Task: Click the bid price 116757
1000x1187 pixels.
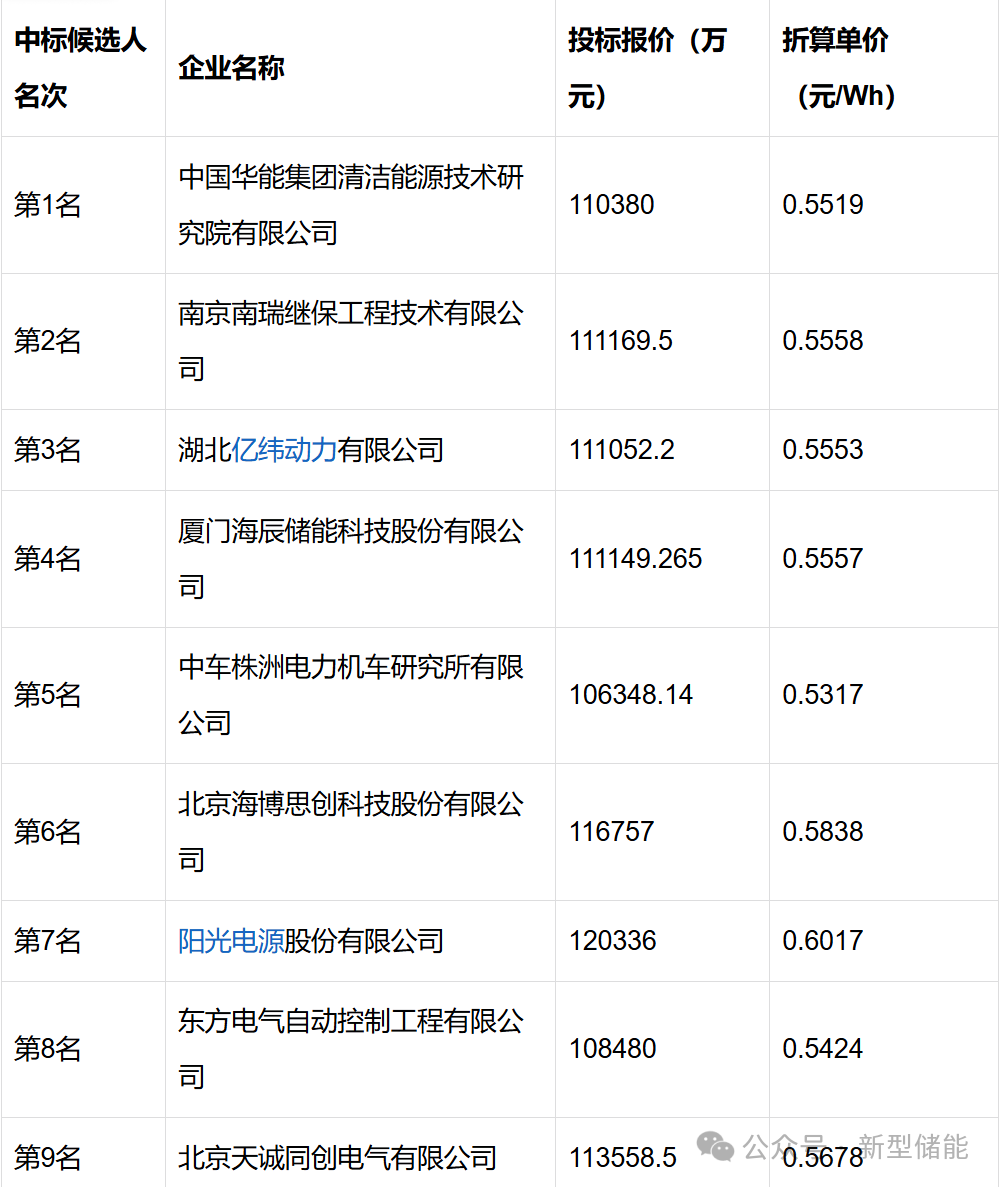Action: click(x=612, y=832)
